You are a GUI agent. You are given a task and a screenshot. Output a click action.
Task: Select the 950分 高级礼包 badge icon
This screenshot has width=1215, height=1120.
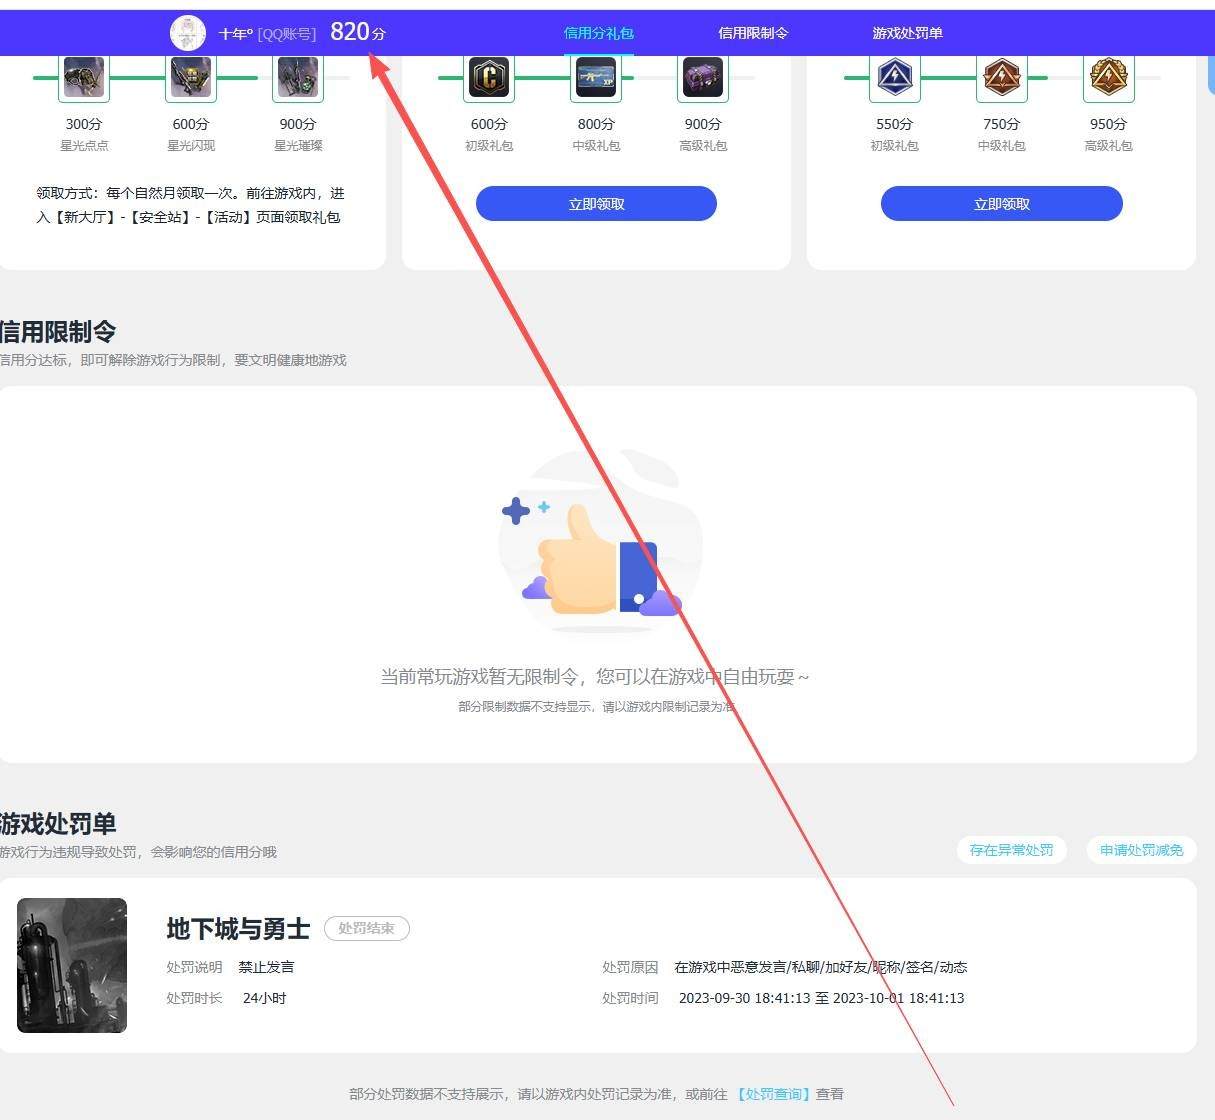click(x=1109, y=78)
